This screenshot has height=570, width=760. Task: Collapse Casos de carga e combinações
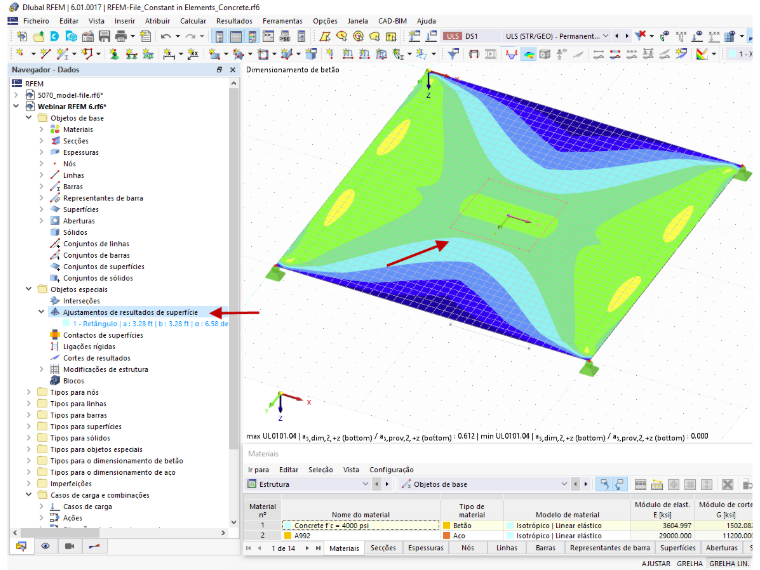[x=29, y=495]
